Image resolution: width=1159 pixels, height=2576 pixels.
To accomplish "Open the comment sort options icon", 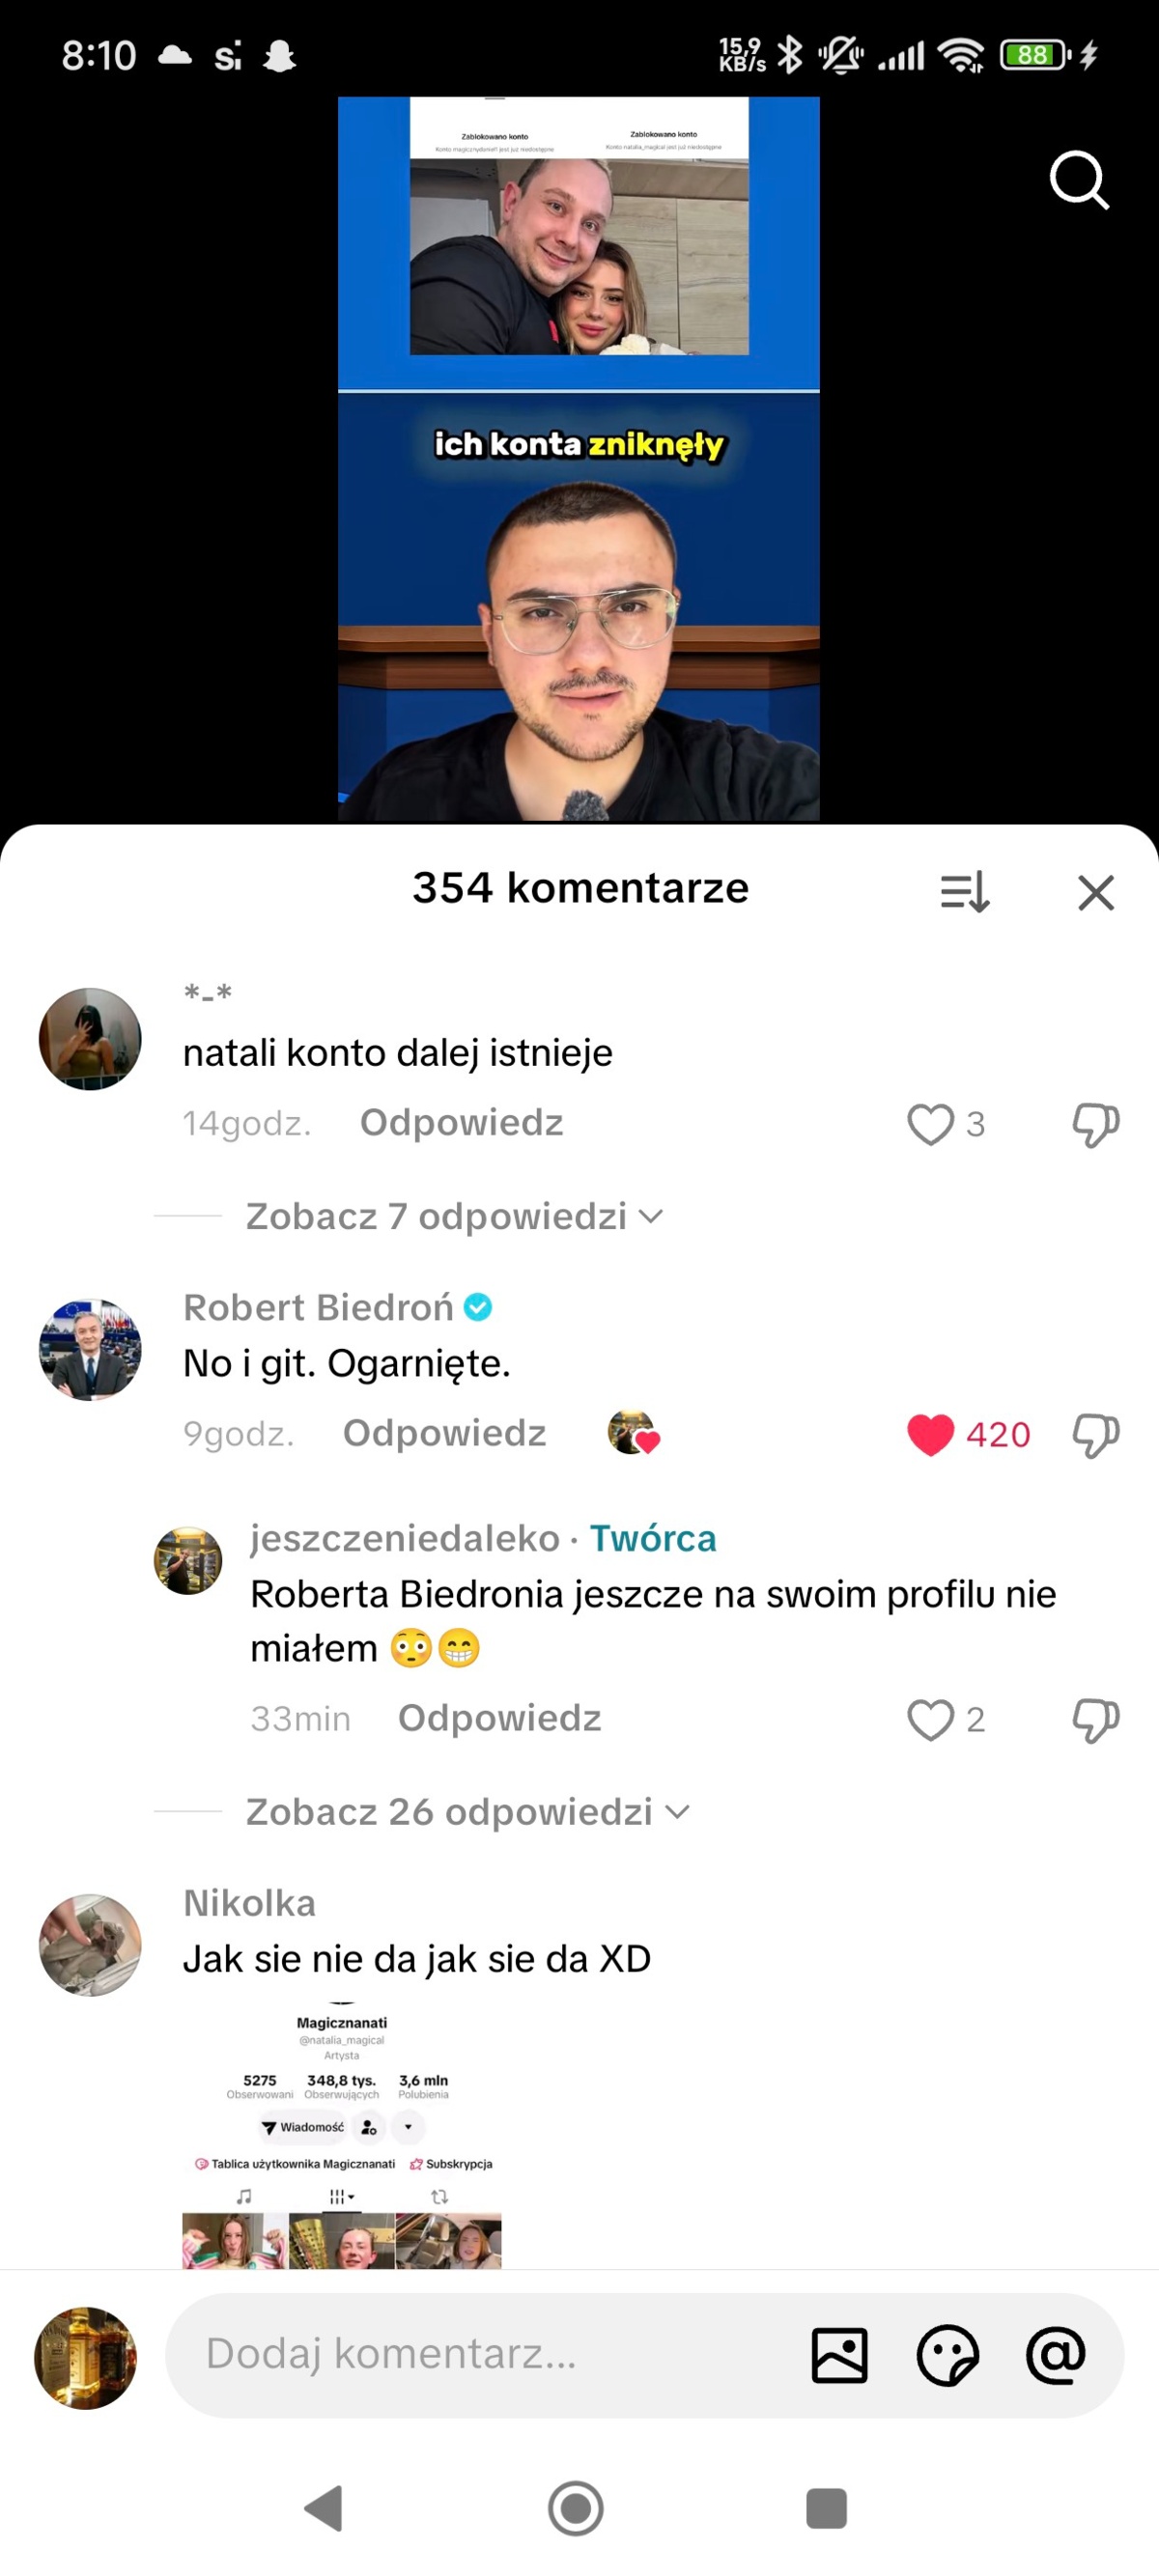I will (x=965, y=891).
